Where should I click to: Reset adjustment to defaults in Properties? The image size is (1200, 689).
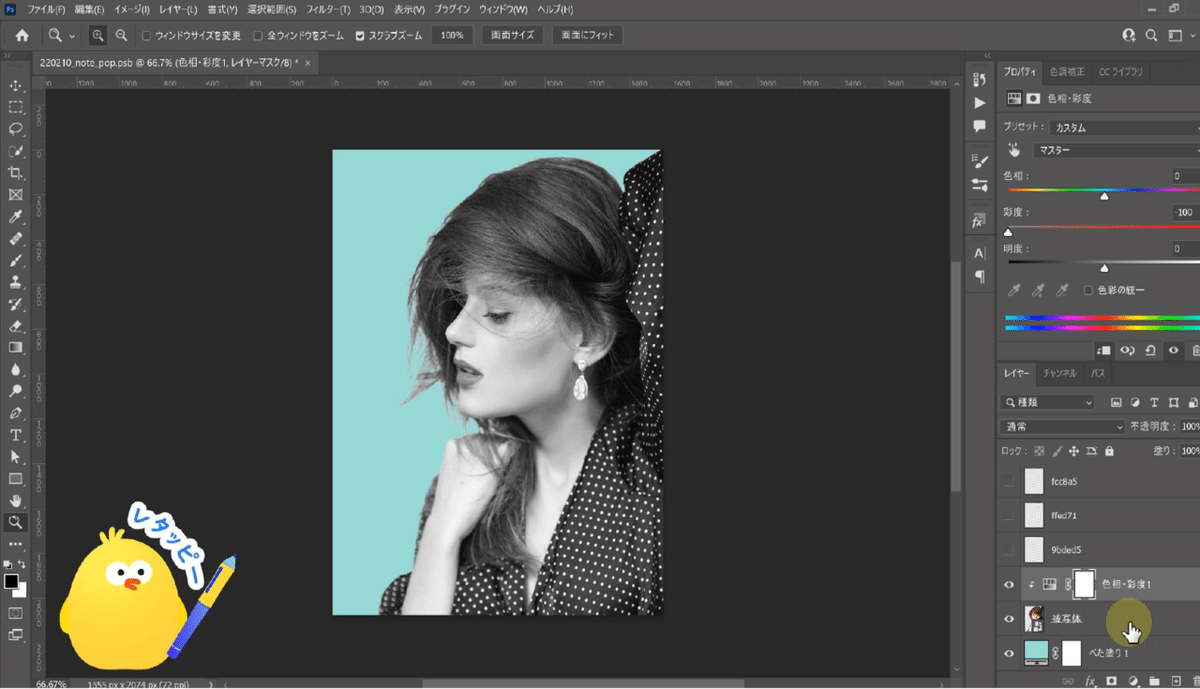point(1150,350)
